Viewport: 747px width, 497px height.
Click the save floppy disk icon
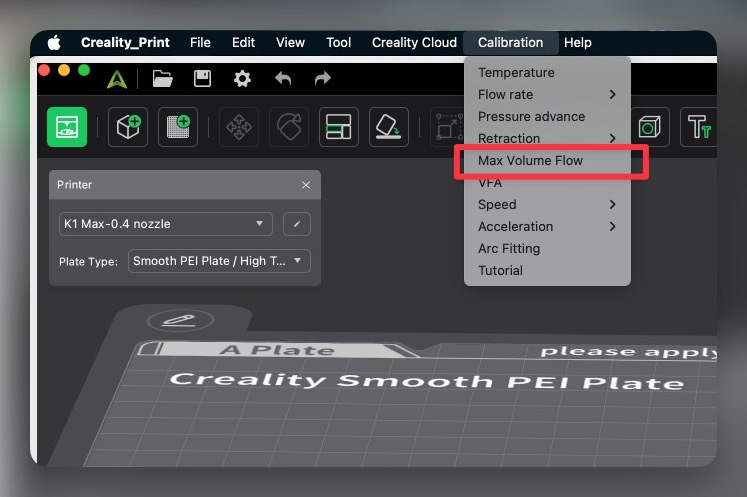click(x=202, y=78)
